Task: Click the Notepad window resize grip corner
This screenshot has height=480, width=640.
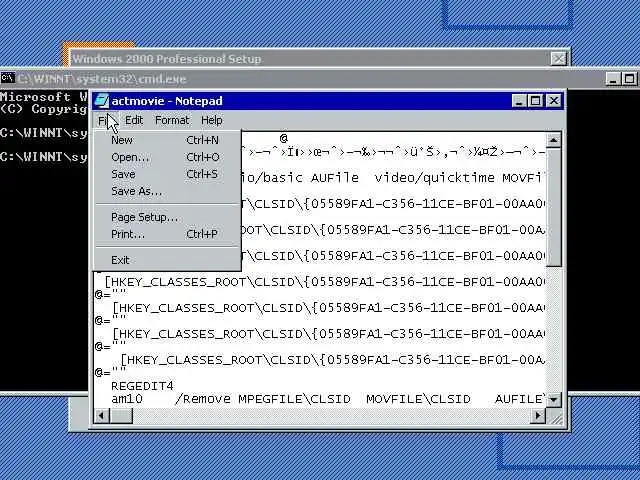Action: (x=554, y=416)
